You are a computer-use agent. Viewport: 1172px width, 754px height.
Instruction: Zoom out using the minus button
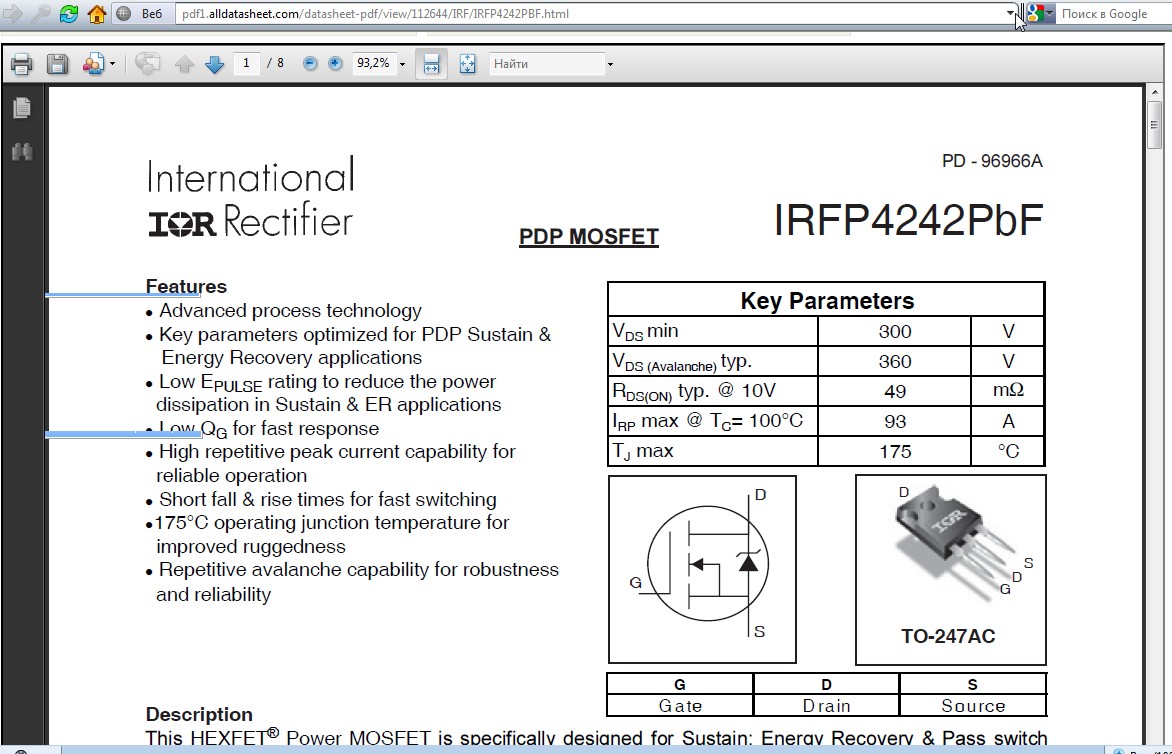[x=310, y=63]
